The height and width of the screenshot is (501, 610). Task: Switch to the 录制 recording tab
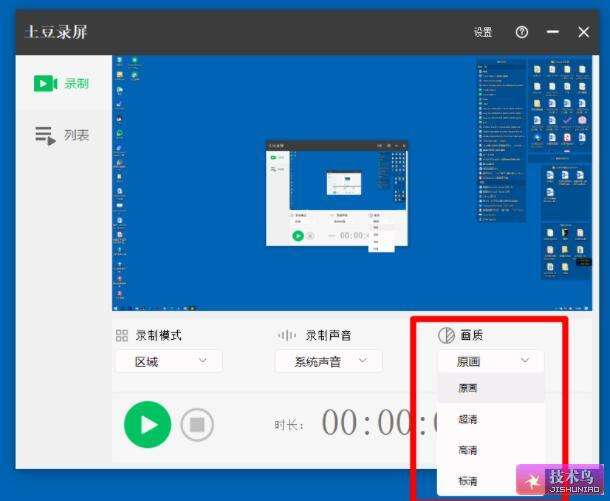coord(61,83)
